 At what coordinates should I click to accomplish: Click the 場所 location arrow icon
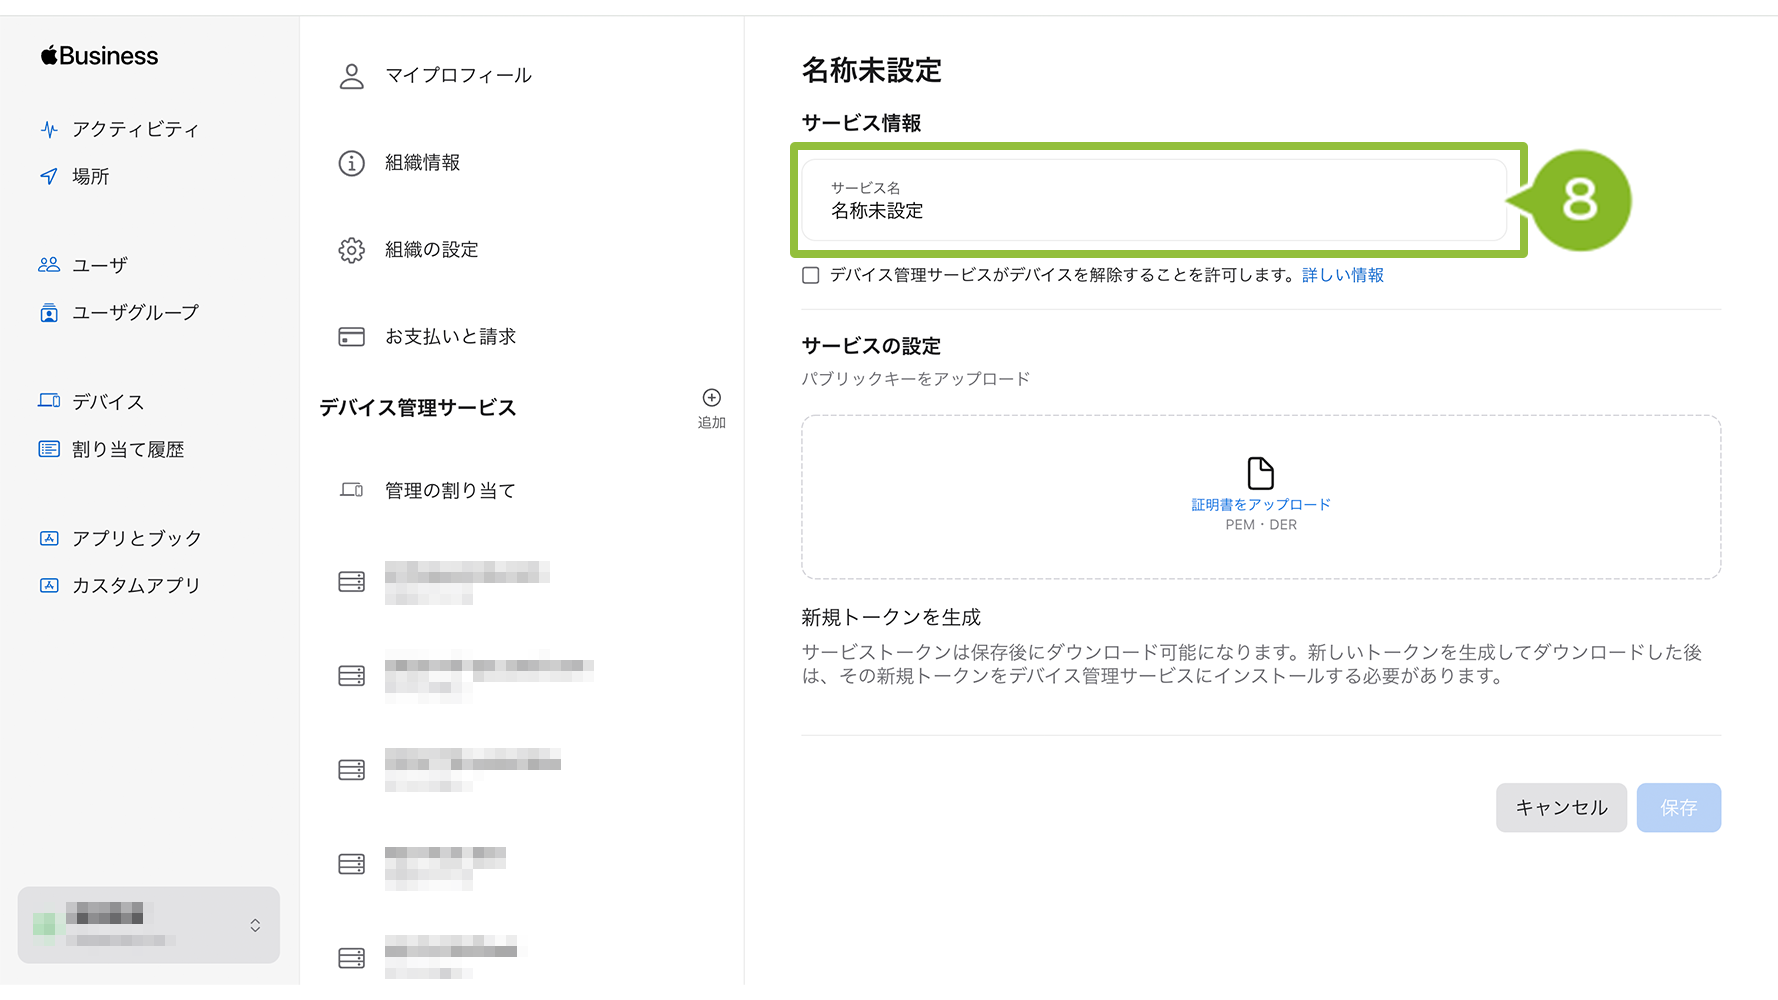point(49,176)
